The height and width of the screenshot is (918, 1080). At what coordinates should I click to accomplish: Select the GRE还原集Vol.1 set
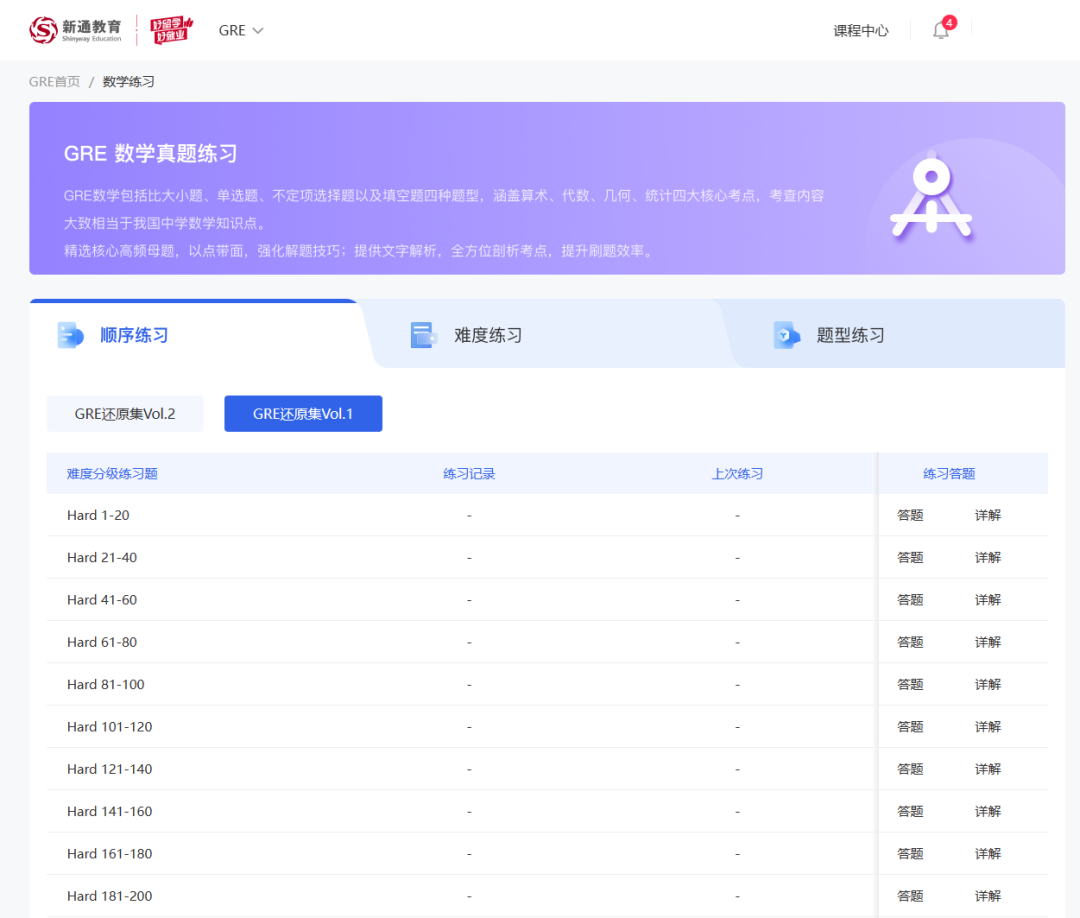[303, 414]
